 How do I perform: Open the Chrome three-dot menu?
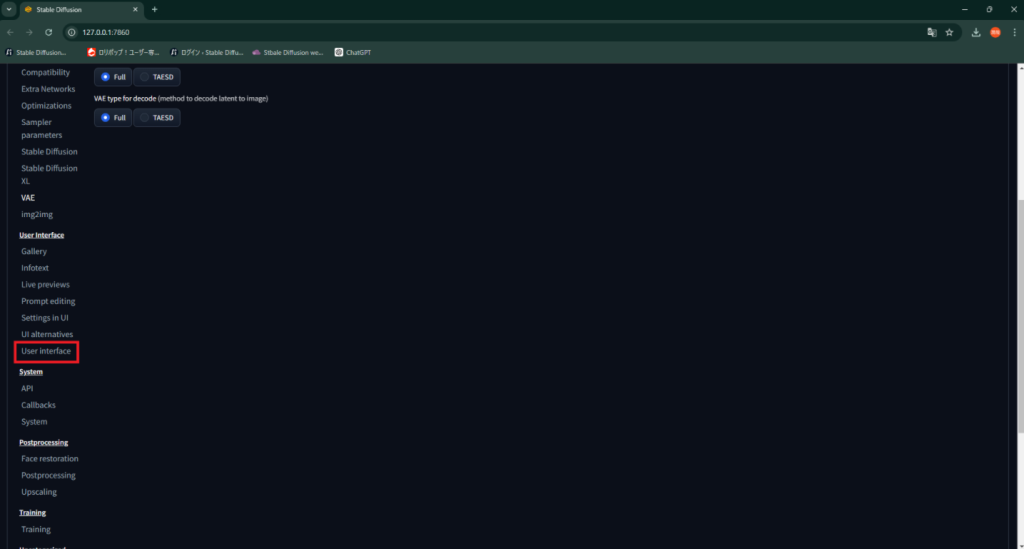coord(1013,32)
